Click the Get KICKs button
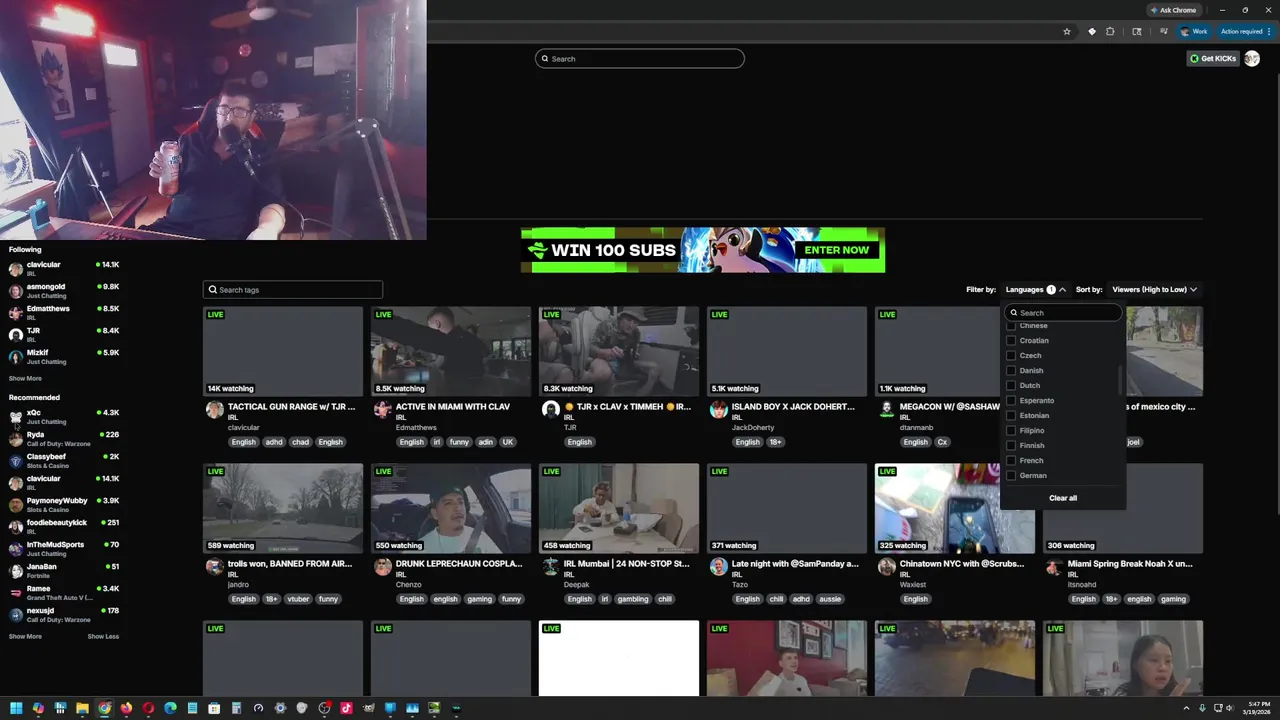Image resolution: width=1280 pixels, height=720 pixels. (x=1213, y=58)
